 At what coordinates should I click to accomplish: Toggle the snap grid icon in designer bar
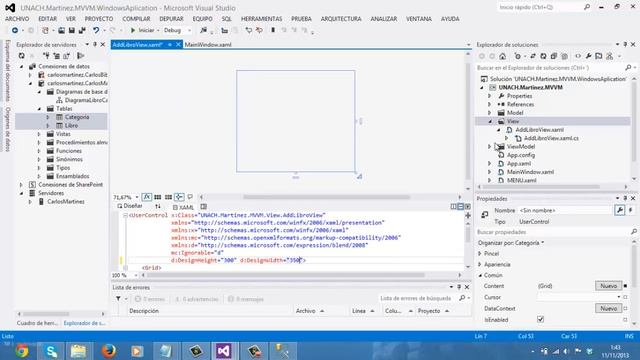pos(158,197)
